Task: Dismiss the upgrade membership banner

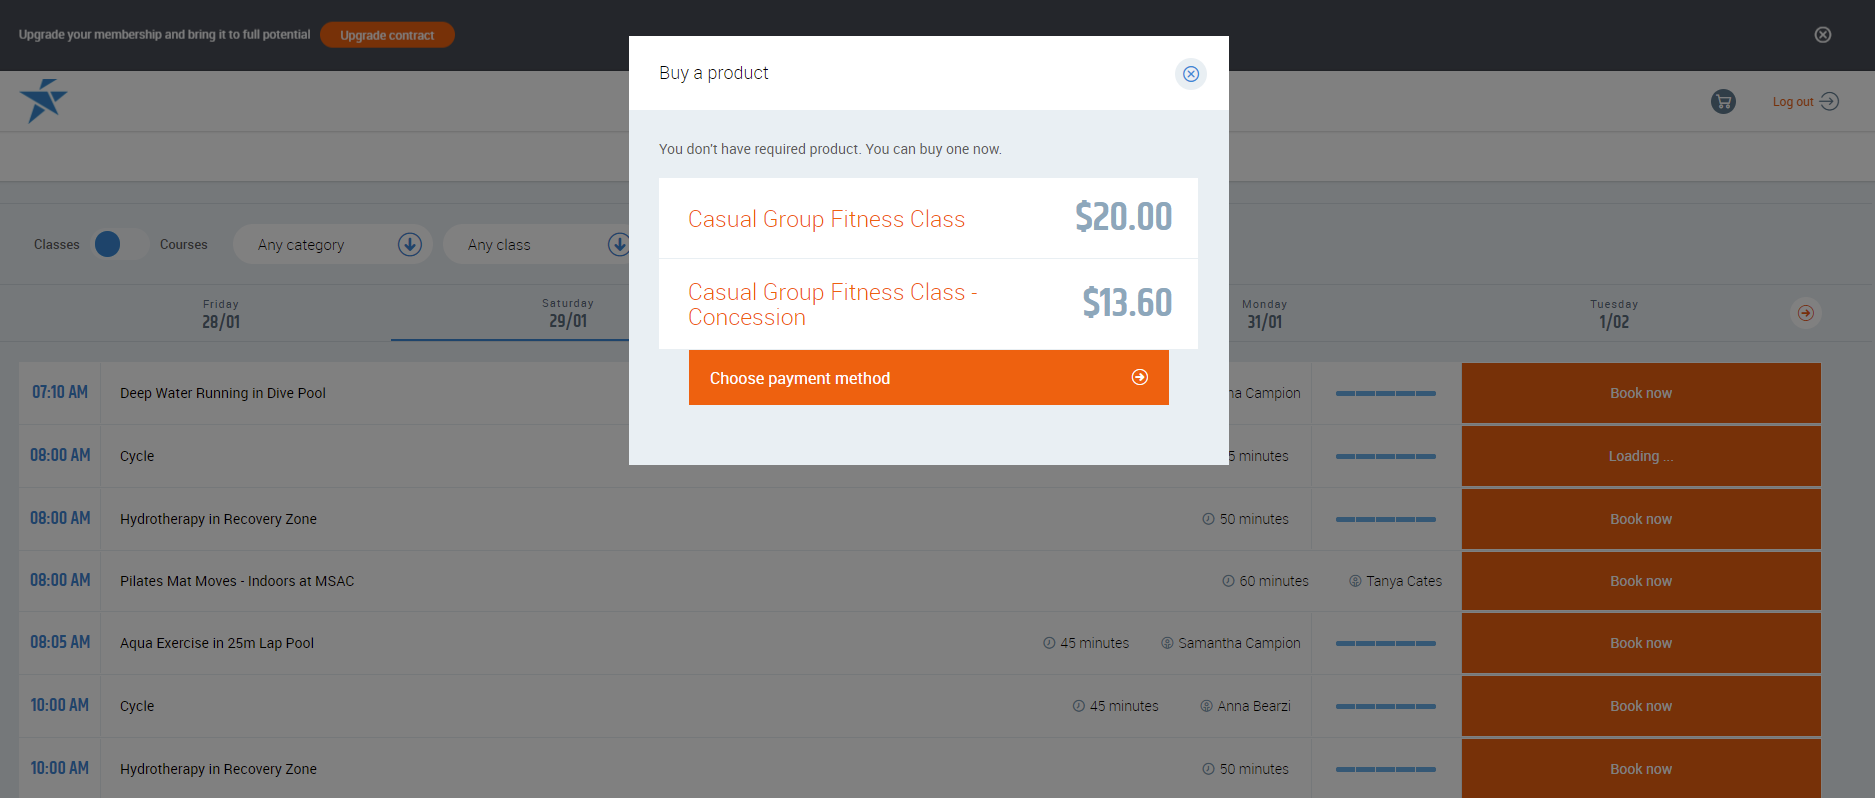Action: 1822,35
